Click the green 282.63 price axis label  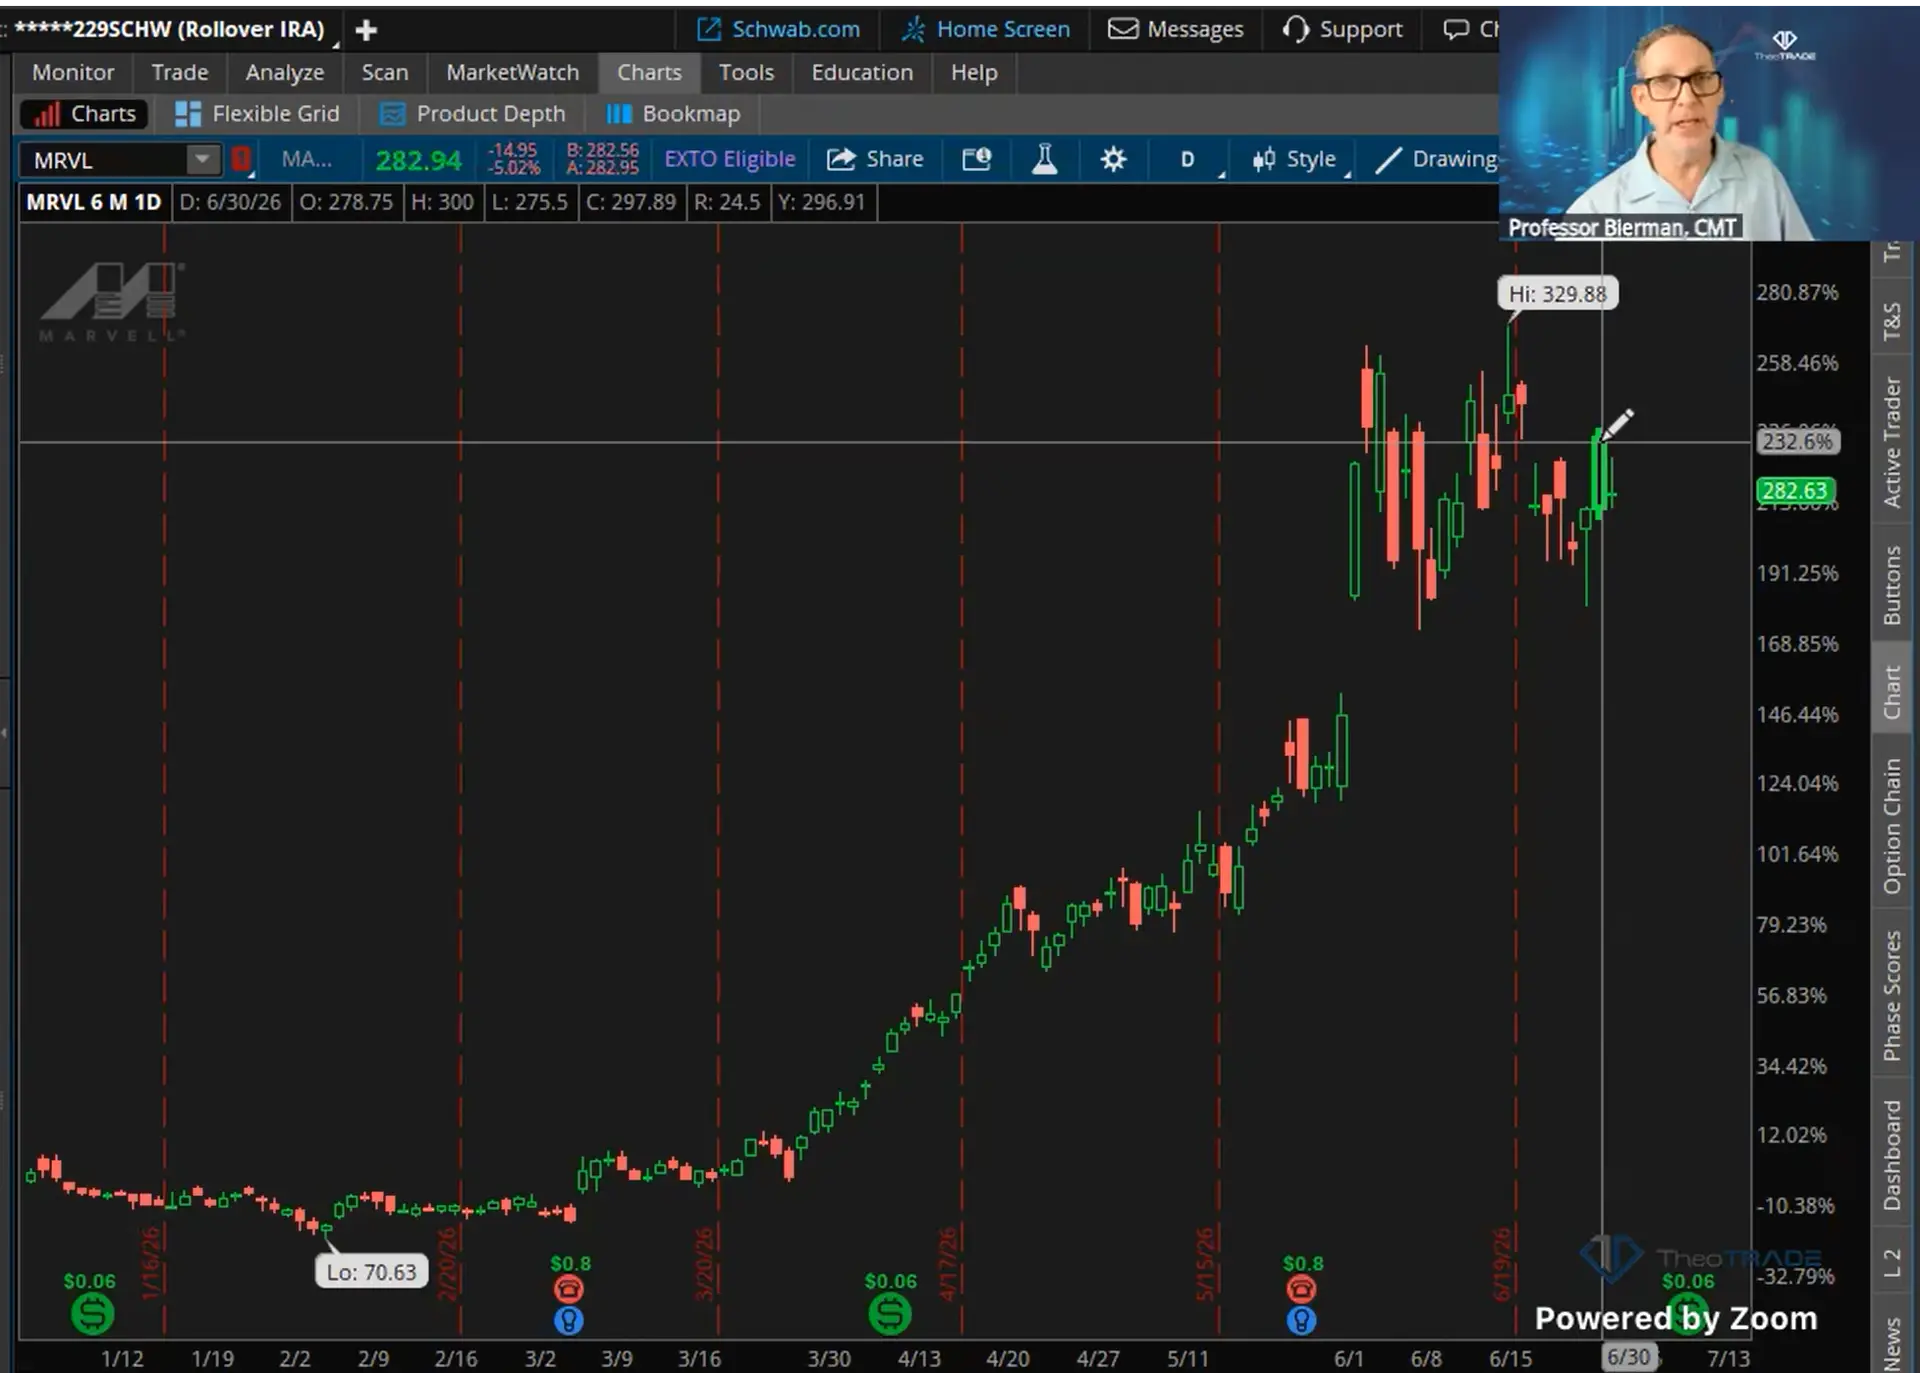tap(1797, 491)
